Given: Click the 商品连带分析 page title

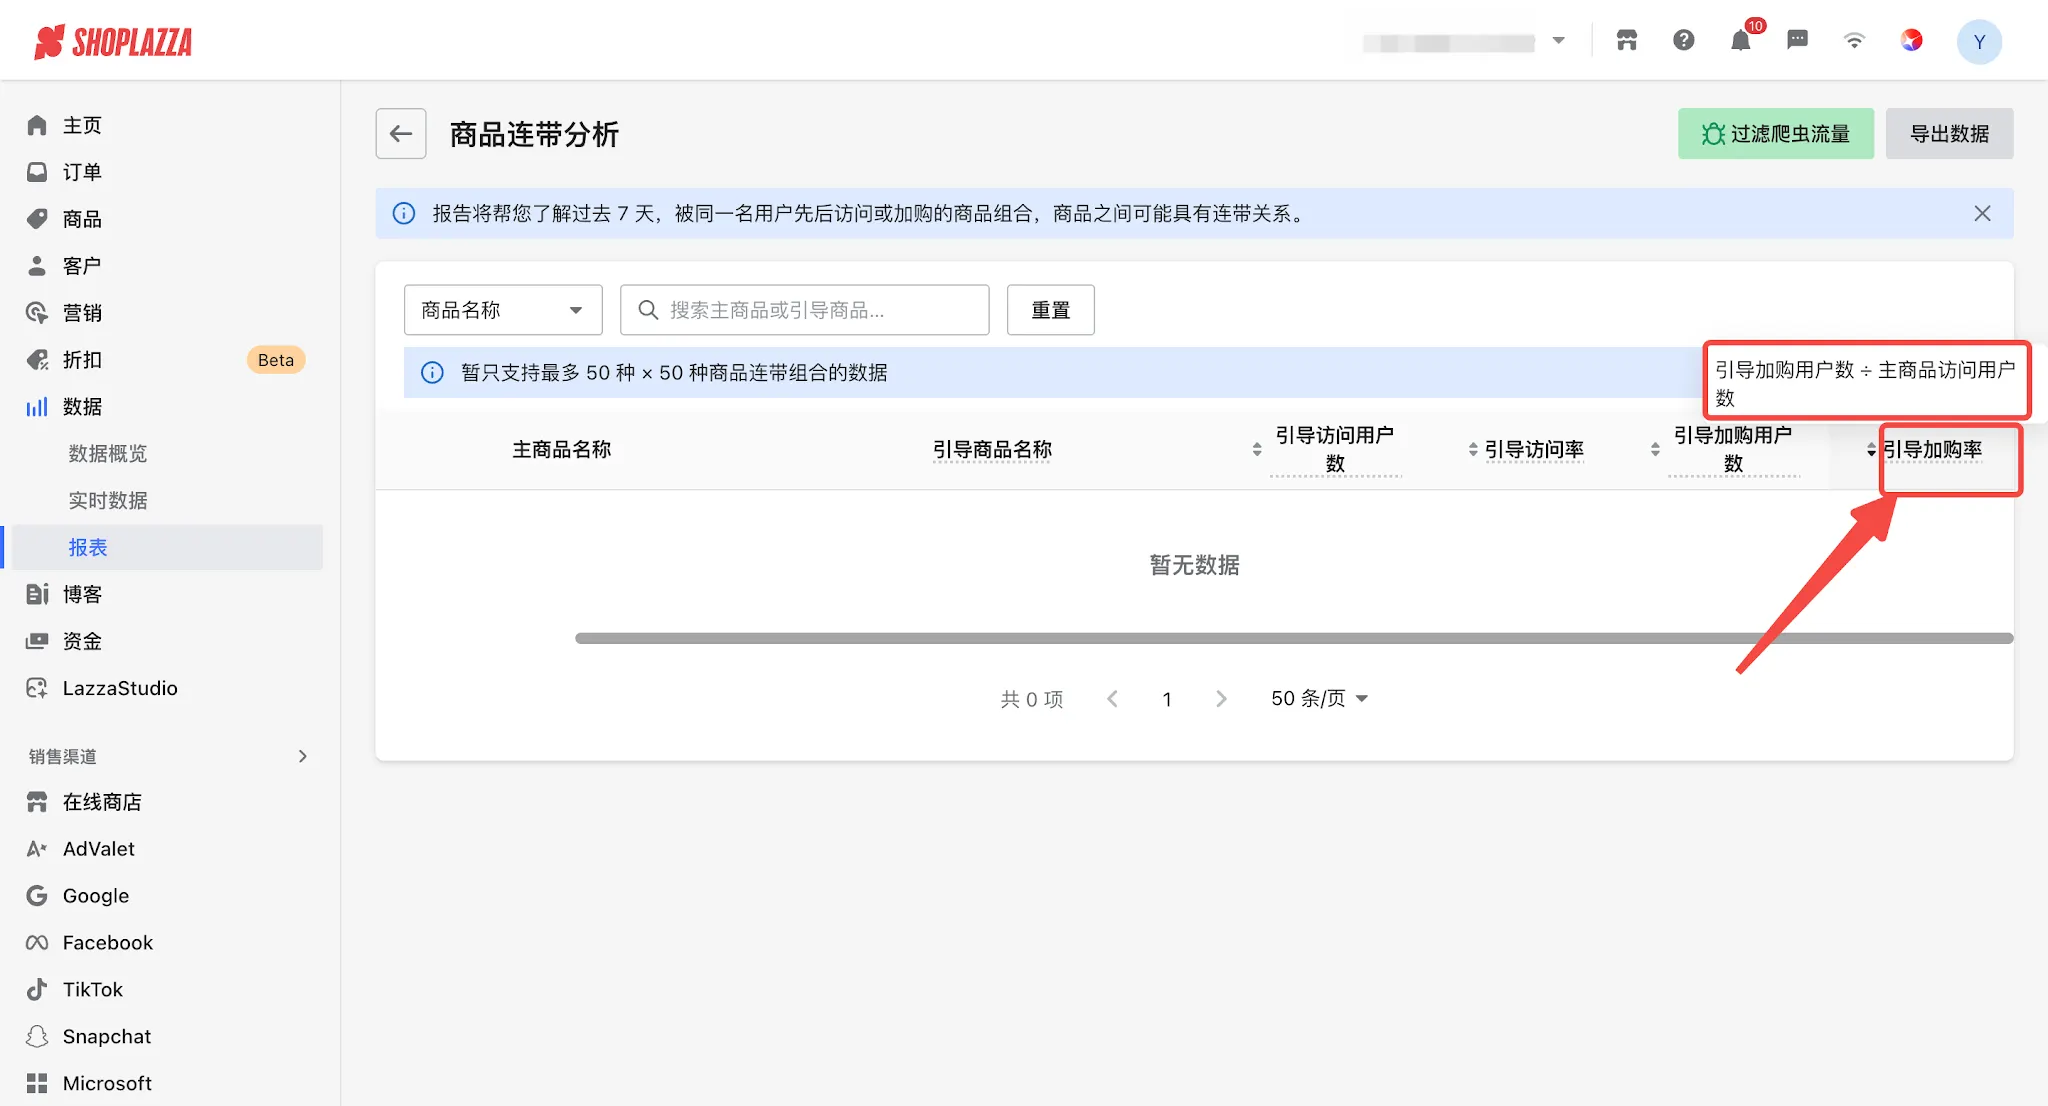Looking at the screenshot, I should tap(534, 134).
